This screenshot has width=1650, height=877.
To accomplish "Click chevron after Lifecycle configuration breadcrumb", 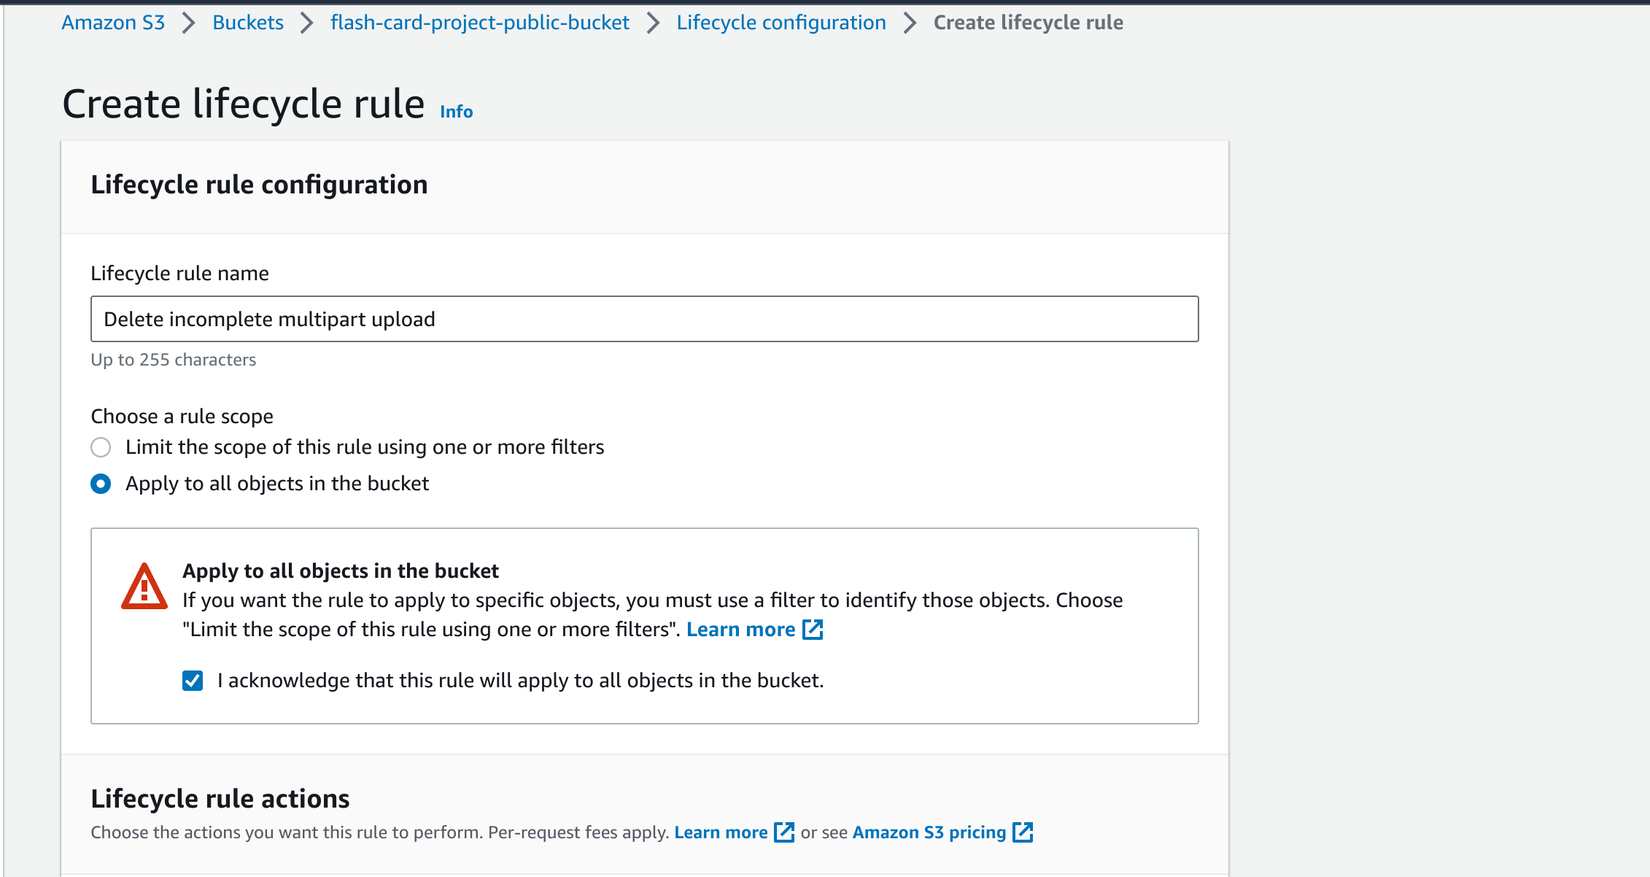I will [x=910, y=23].
